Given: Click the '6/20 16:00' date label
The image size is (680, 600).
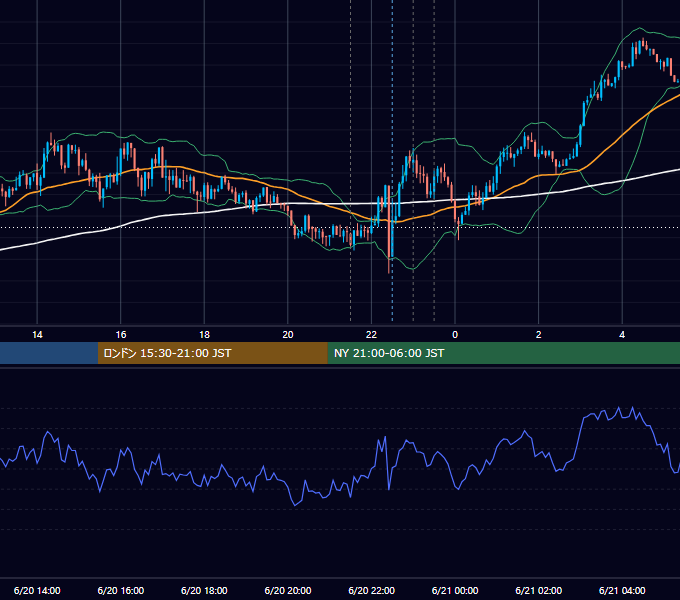Looking at the screenshot, I should coord(121,590).
